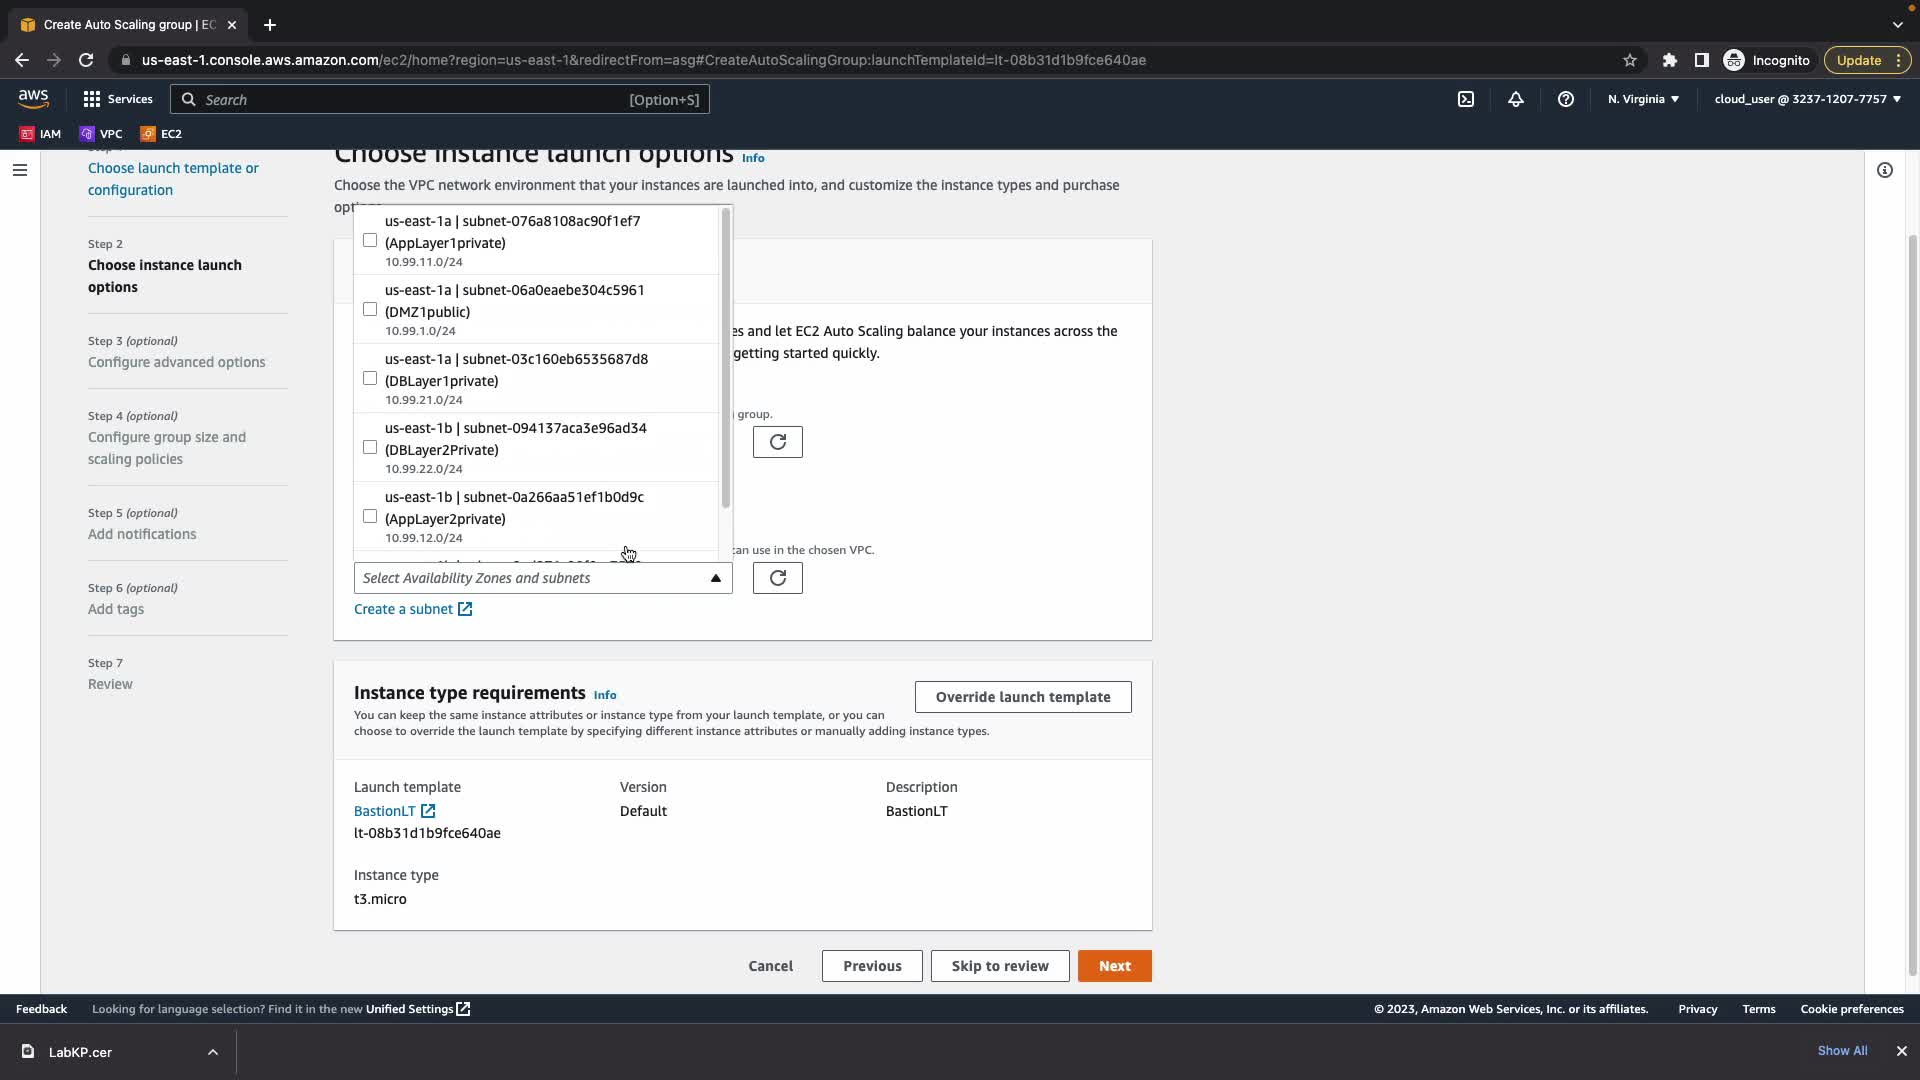The height and width of the screenshot is (1080, 1920).
Task: Open the N. Virginia region dropdown
Action: tap(1643, 99)
